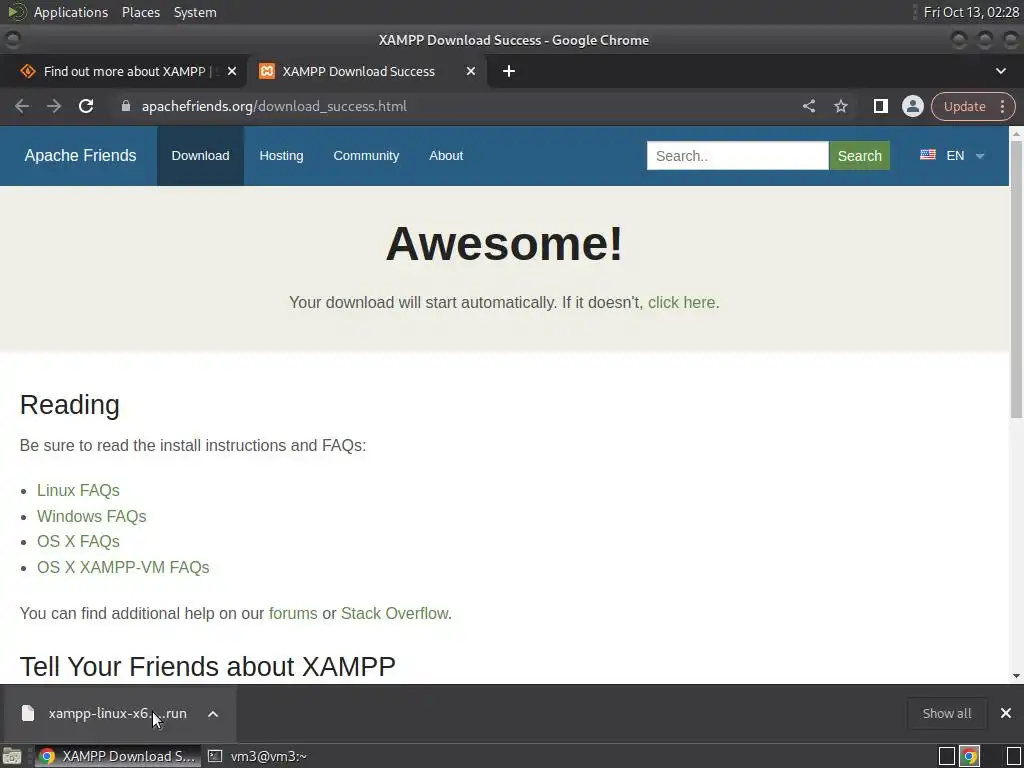Bookmark this page with the star icon
The height and width of the screenshot is (768, 1024).
[840, 106]
